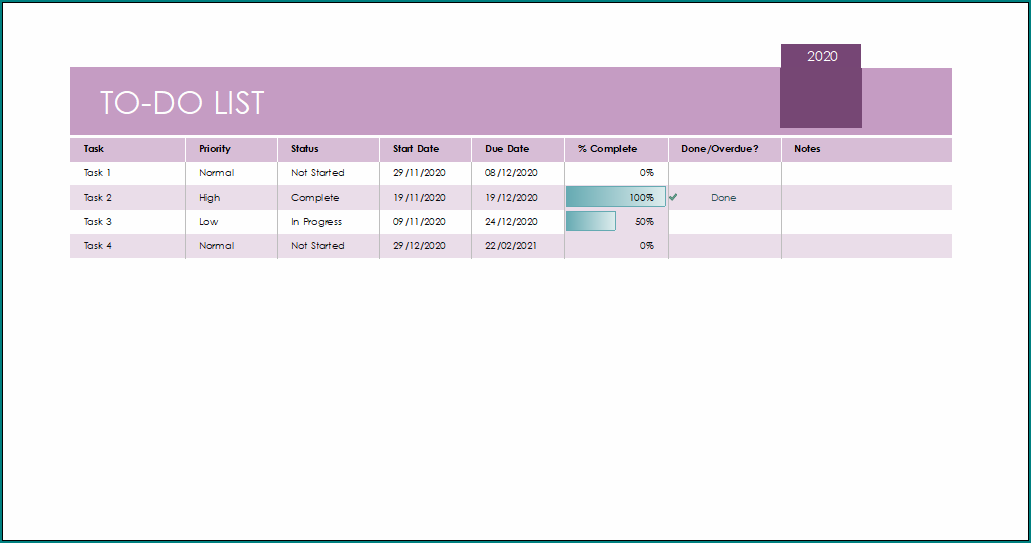Click the dark purple 2020 year box
The width and height of the screenshot is (1031, 543).
pos(820,86)
